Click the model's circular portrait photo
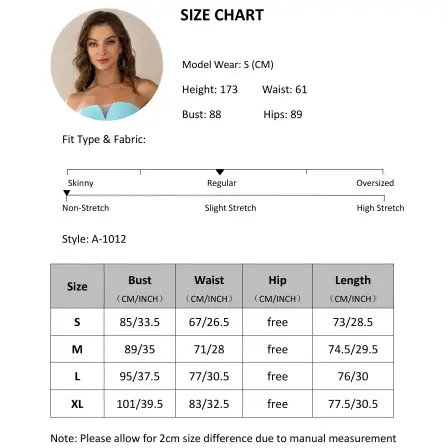Image resolution: width=448 pixels, height=448 pixels. coord(107,64)
